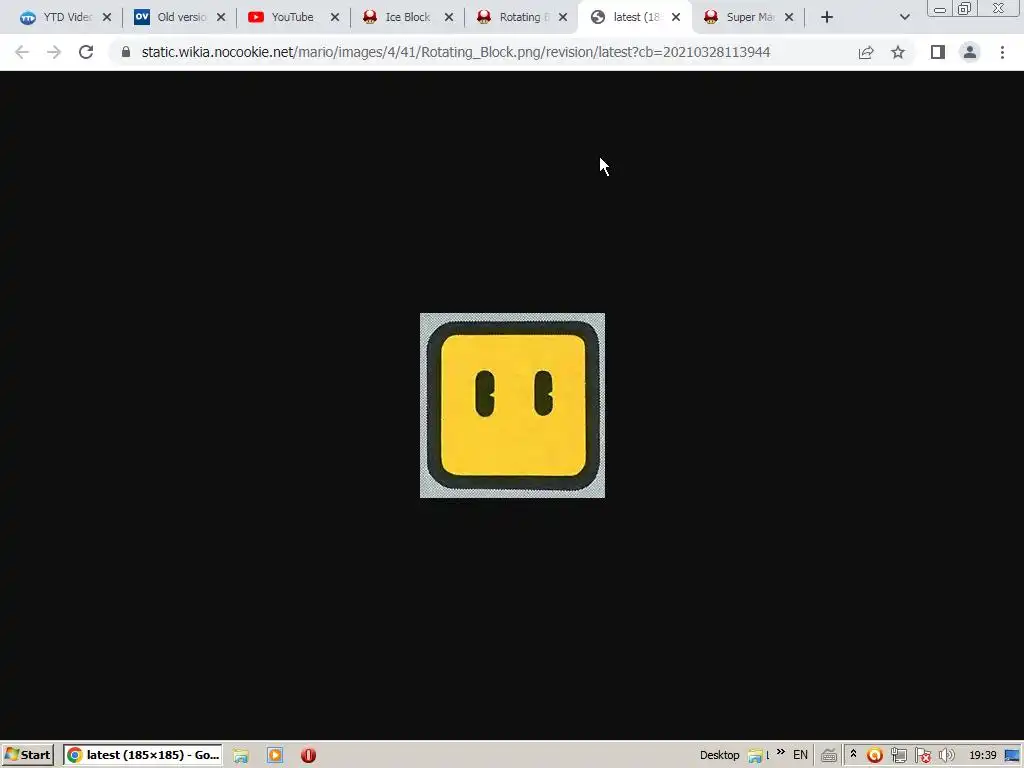Open orange antivirus tray icon

point(874,756)
